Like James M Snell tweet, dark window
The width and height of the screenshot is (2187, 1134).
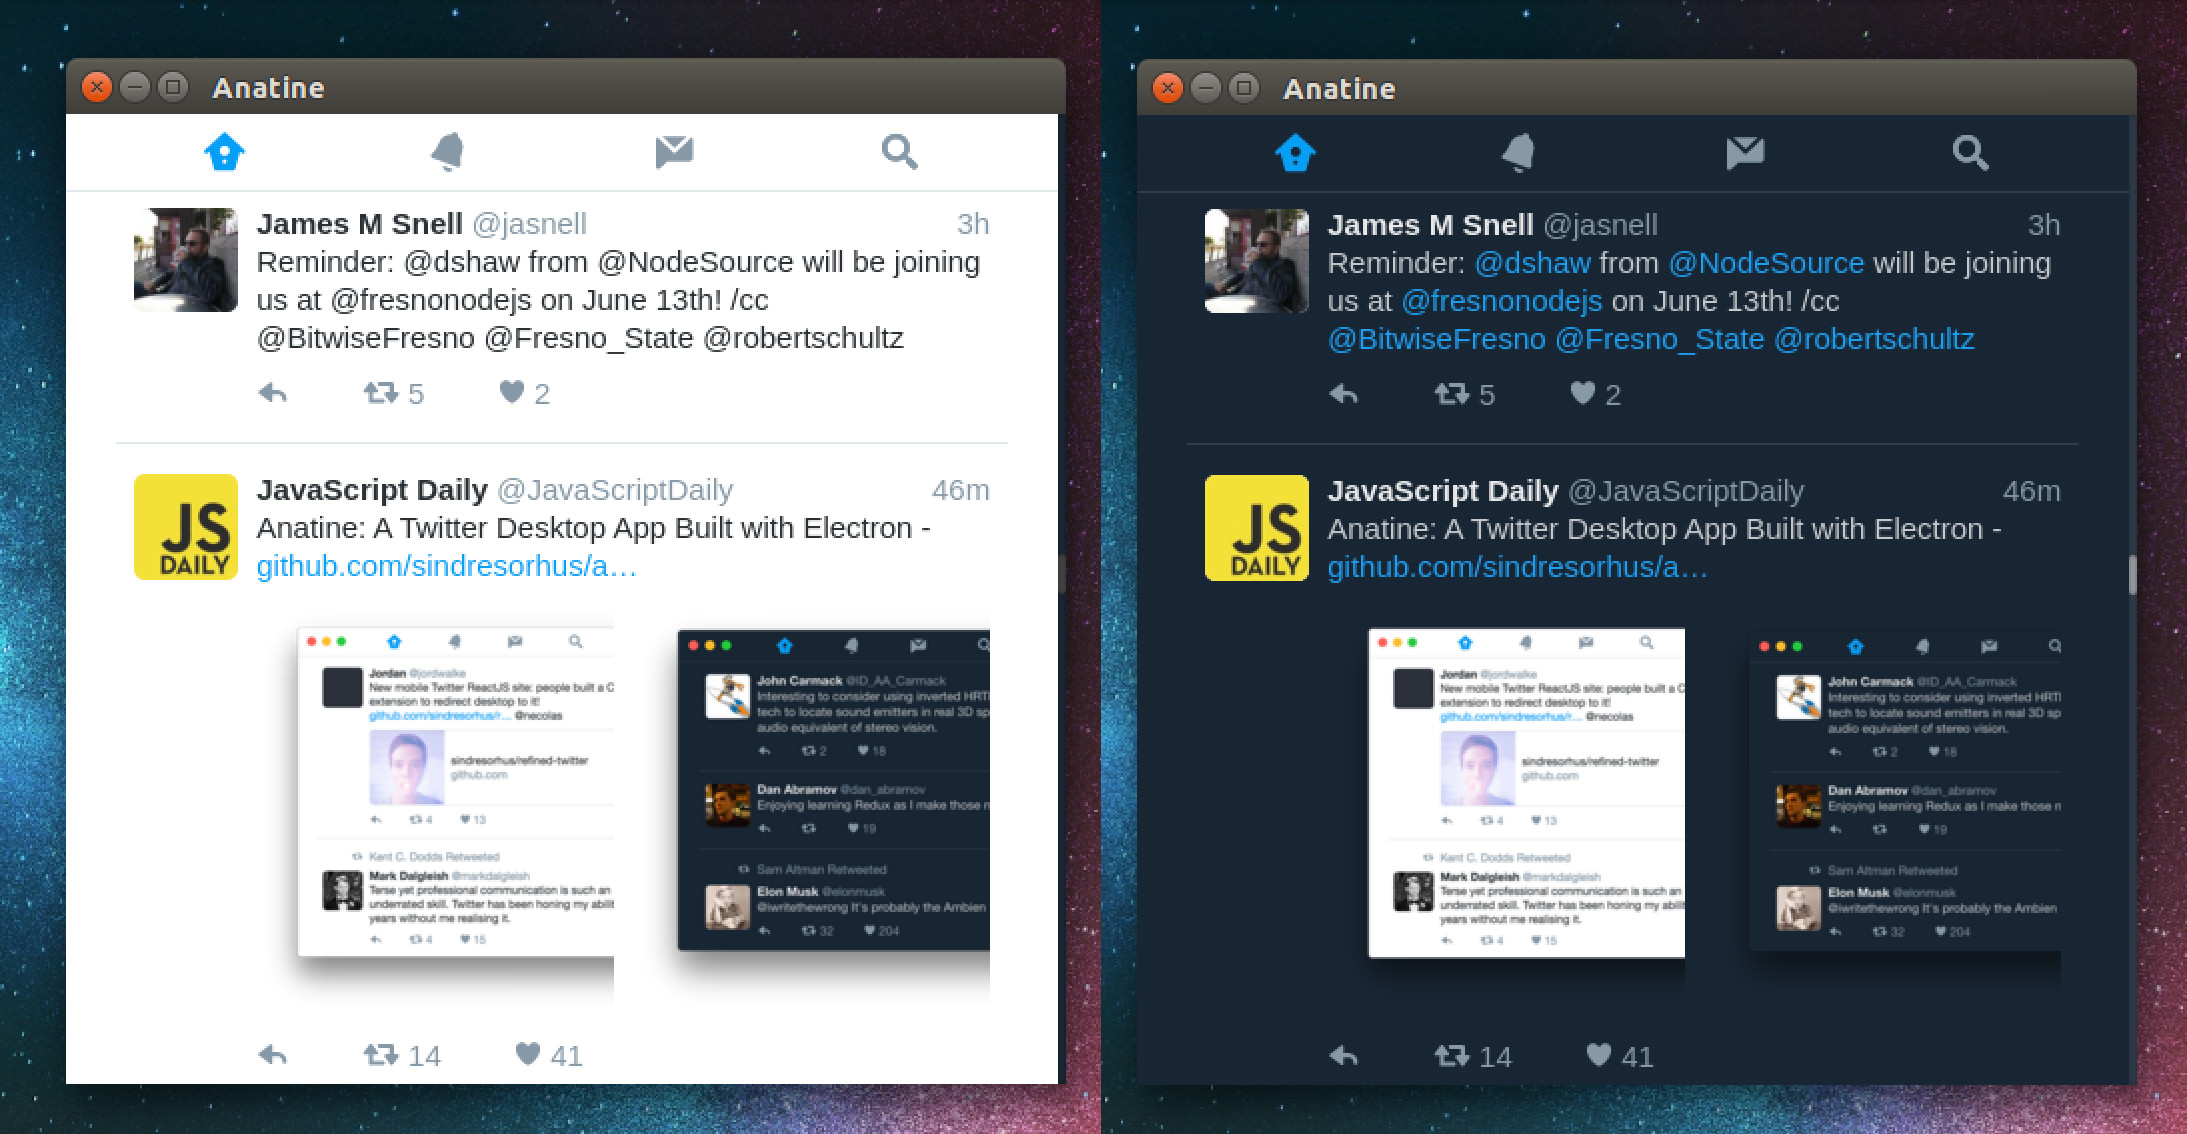tap(1595, 394)
